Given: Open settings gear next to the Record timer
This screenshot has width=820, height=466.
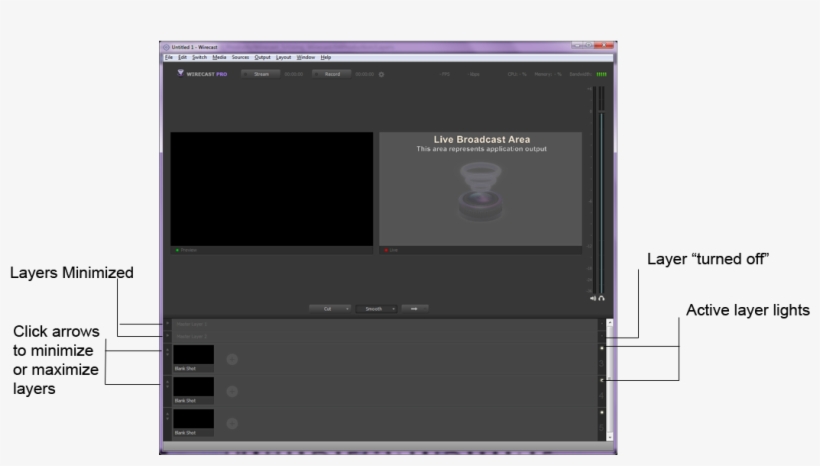Looking at the screenshot, I should pos(381,74).
